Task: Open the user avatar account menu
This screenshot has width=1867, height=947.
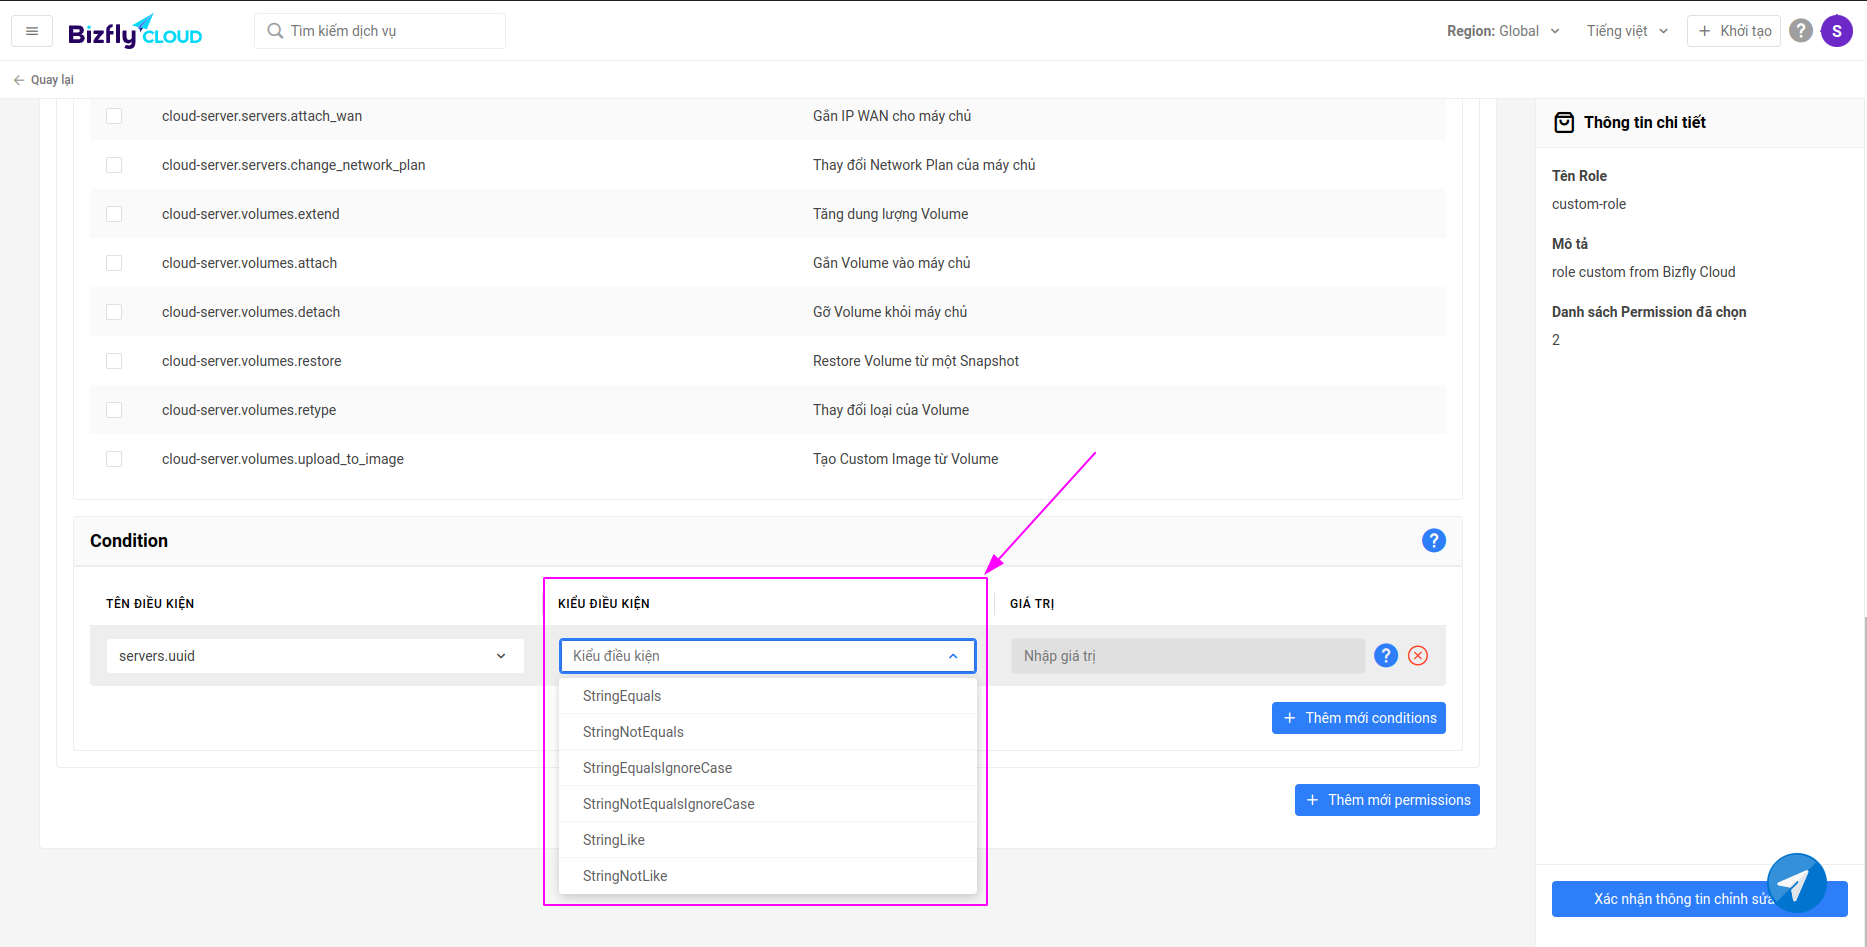Action: [1836, 31]
